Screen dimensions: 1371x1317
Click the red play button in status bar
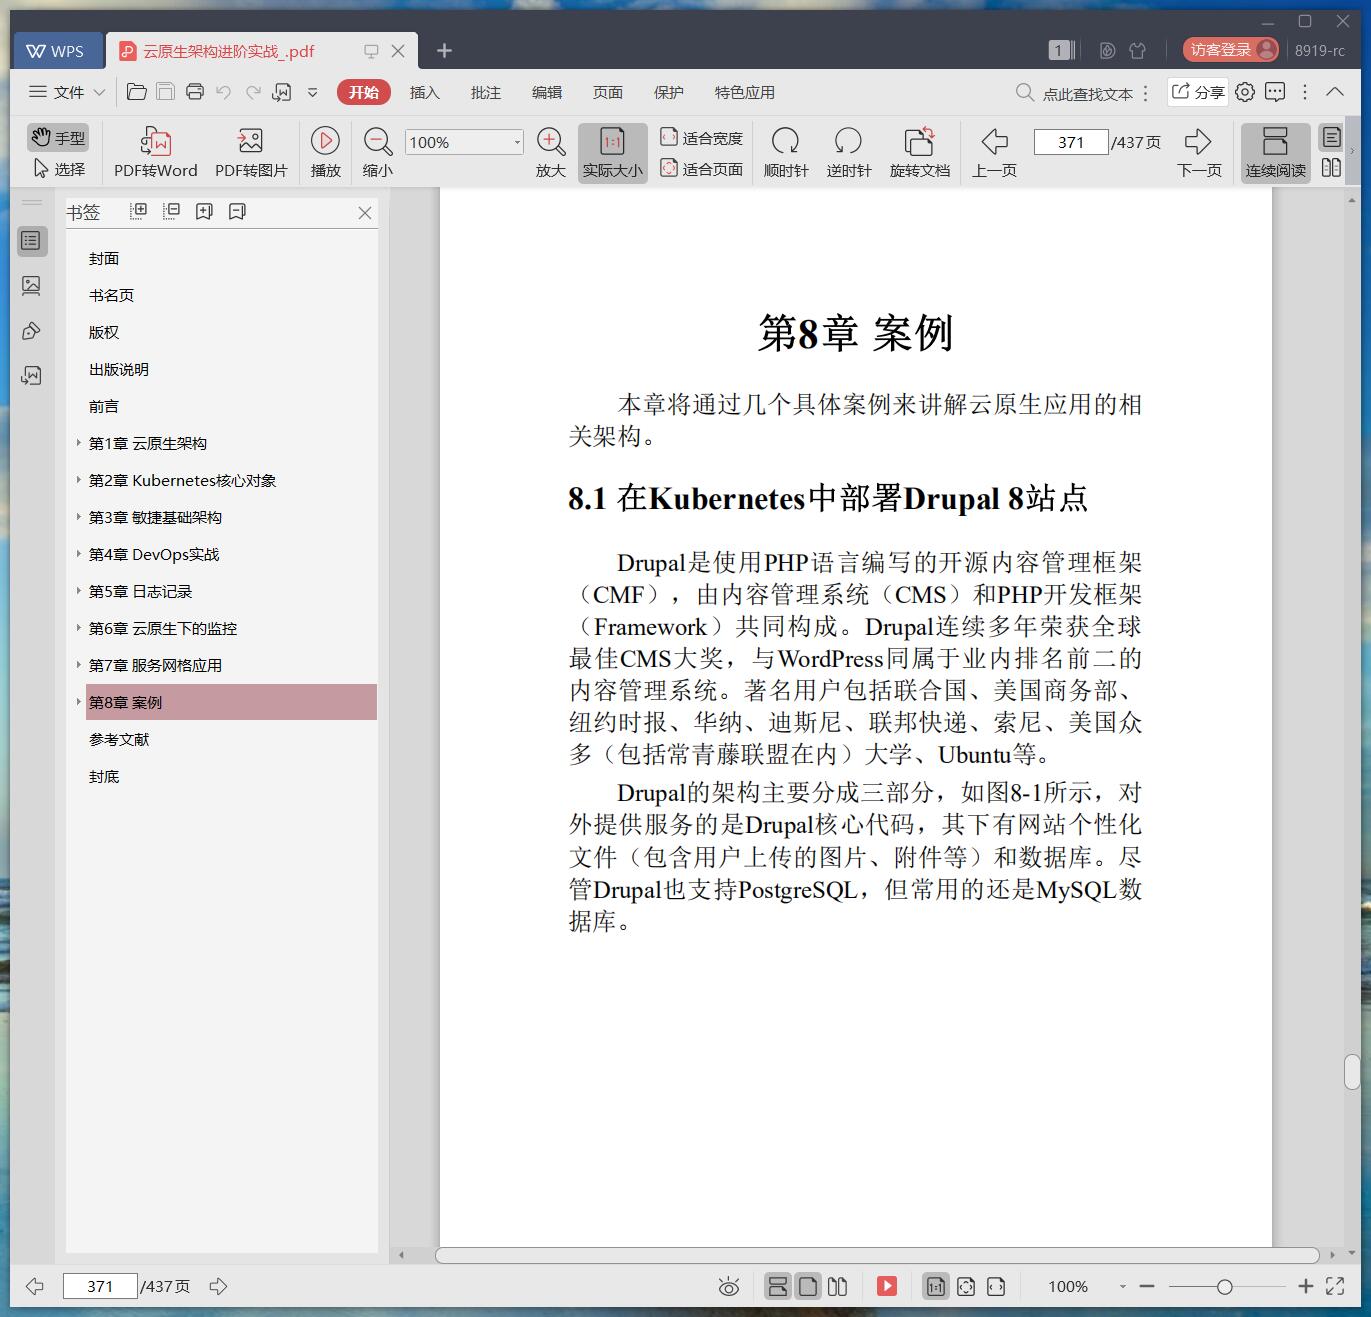click(887, 1286)
